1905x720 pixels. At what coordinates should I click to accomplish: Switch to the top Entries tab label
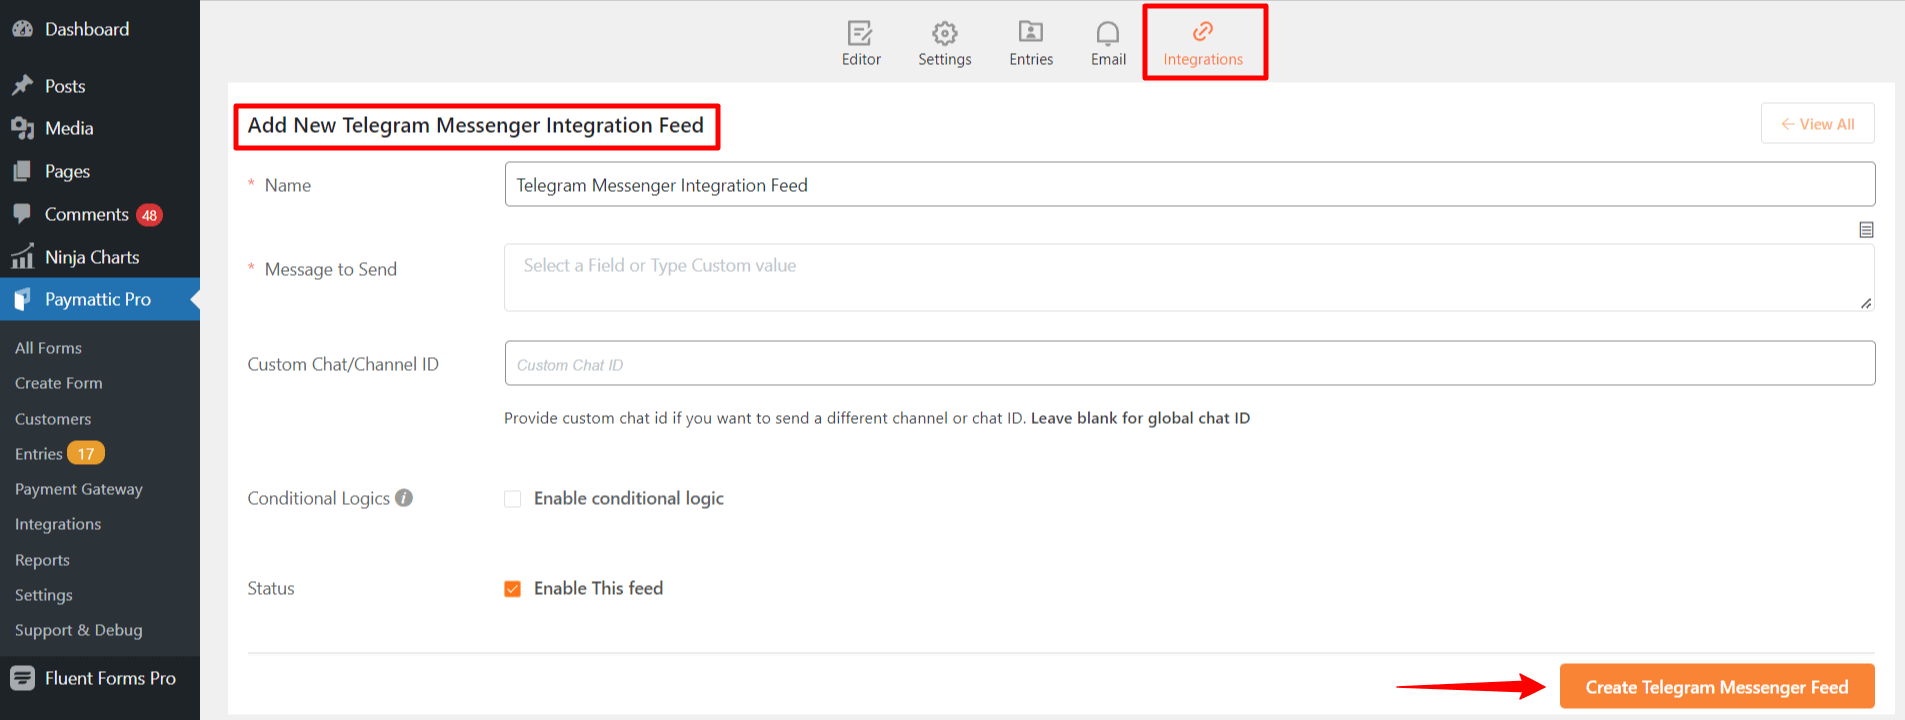pyautogui.click(x=1031, y=60)
